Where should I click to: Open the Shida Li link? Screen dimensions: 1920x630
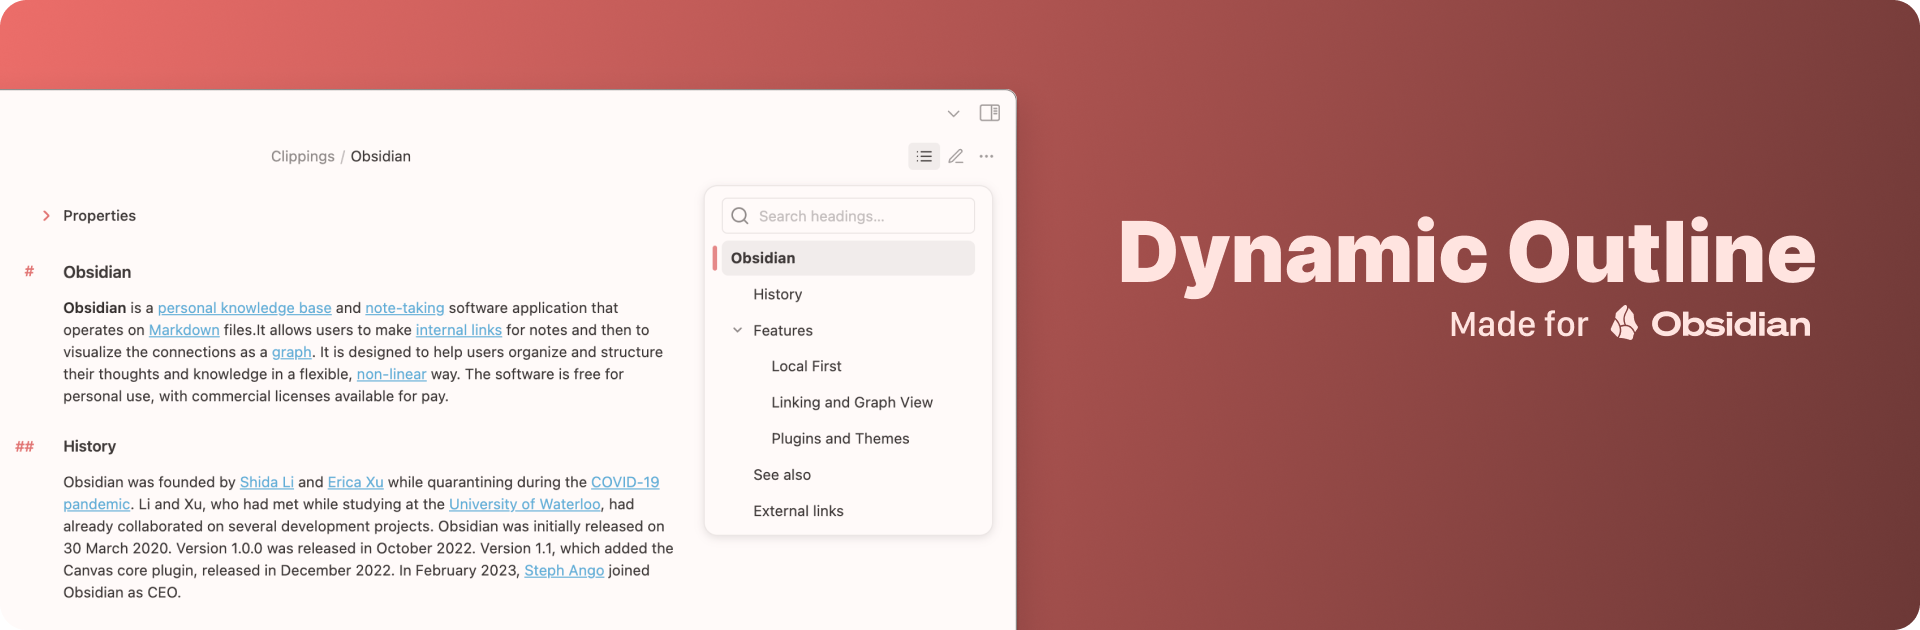pyautogui.click(x=267, y=482)
